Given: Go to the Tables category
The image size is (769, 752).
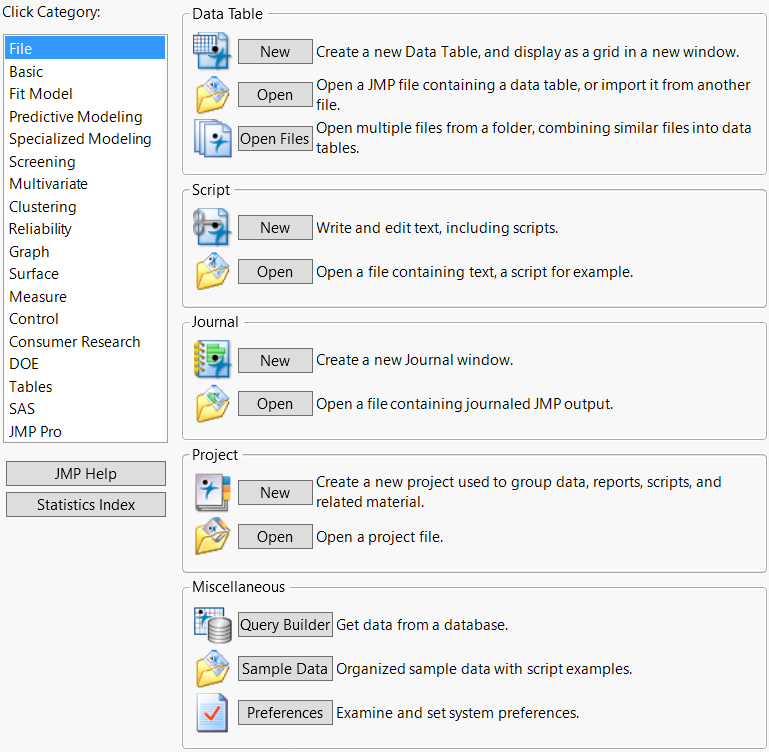Looking at the screenshot, I should click(85, 387).
